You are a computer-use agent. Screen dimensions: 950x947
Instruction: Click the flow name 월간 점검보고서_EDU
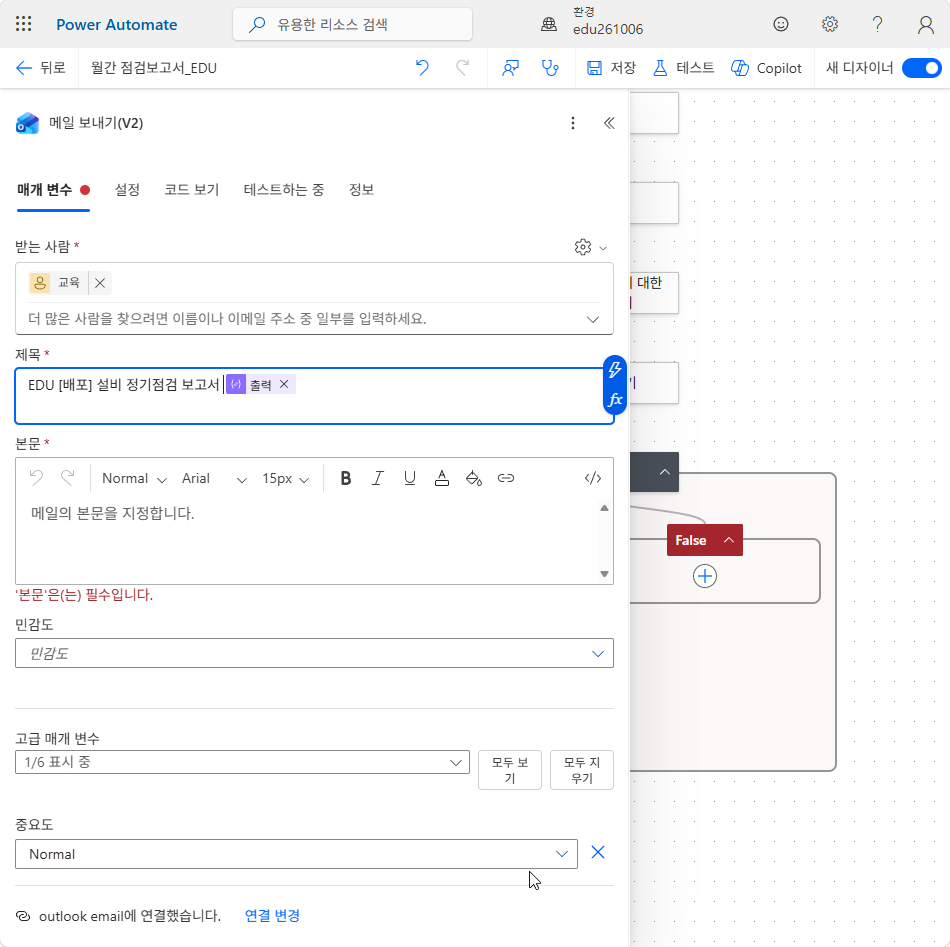(154, 68)
